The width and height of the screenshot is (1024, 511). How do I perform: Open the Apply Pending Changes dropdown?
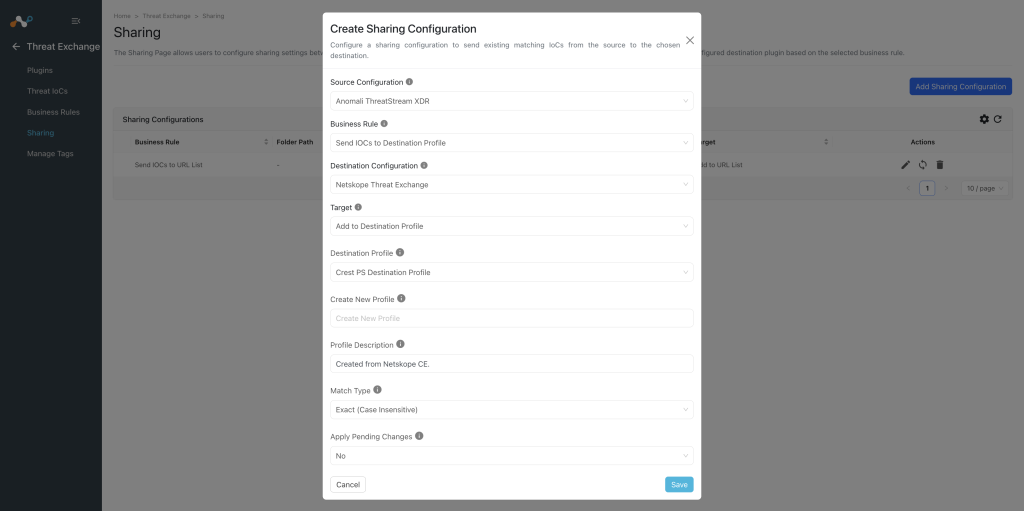[511, 455]
